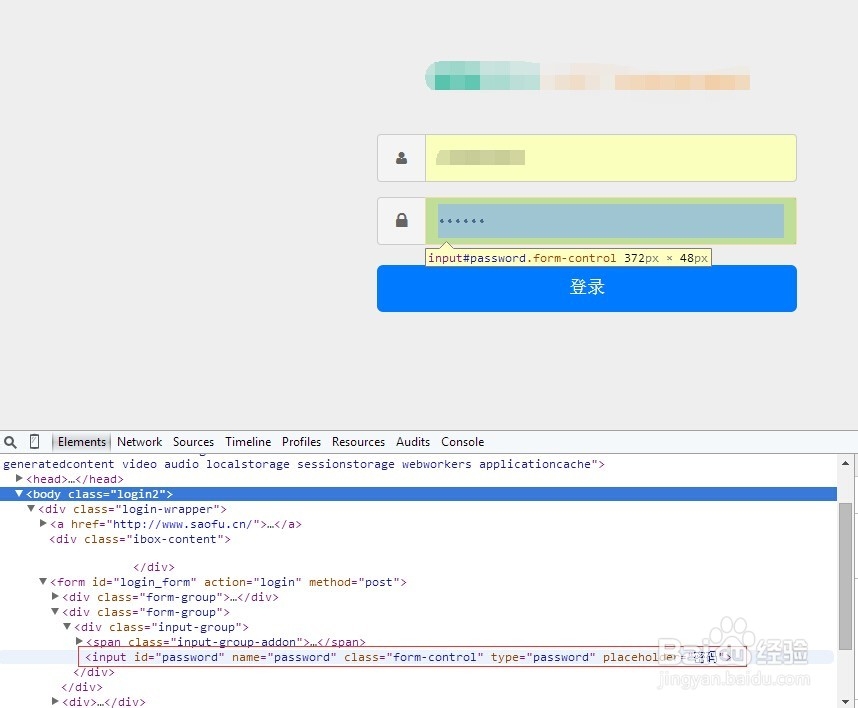Switch to the Resources tab
Image resolution: width=858 pixels, height=708 pixels.
coord(358,442)
